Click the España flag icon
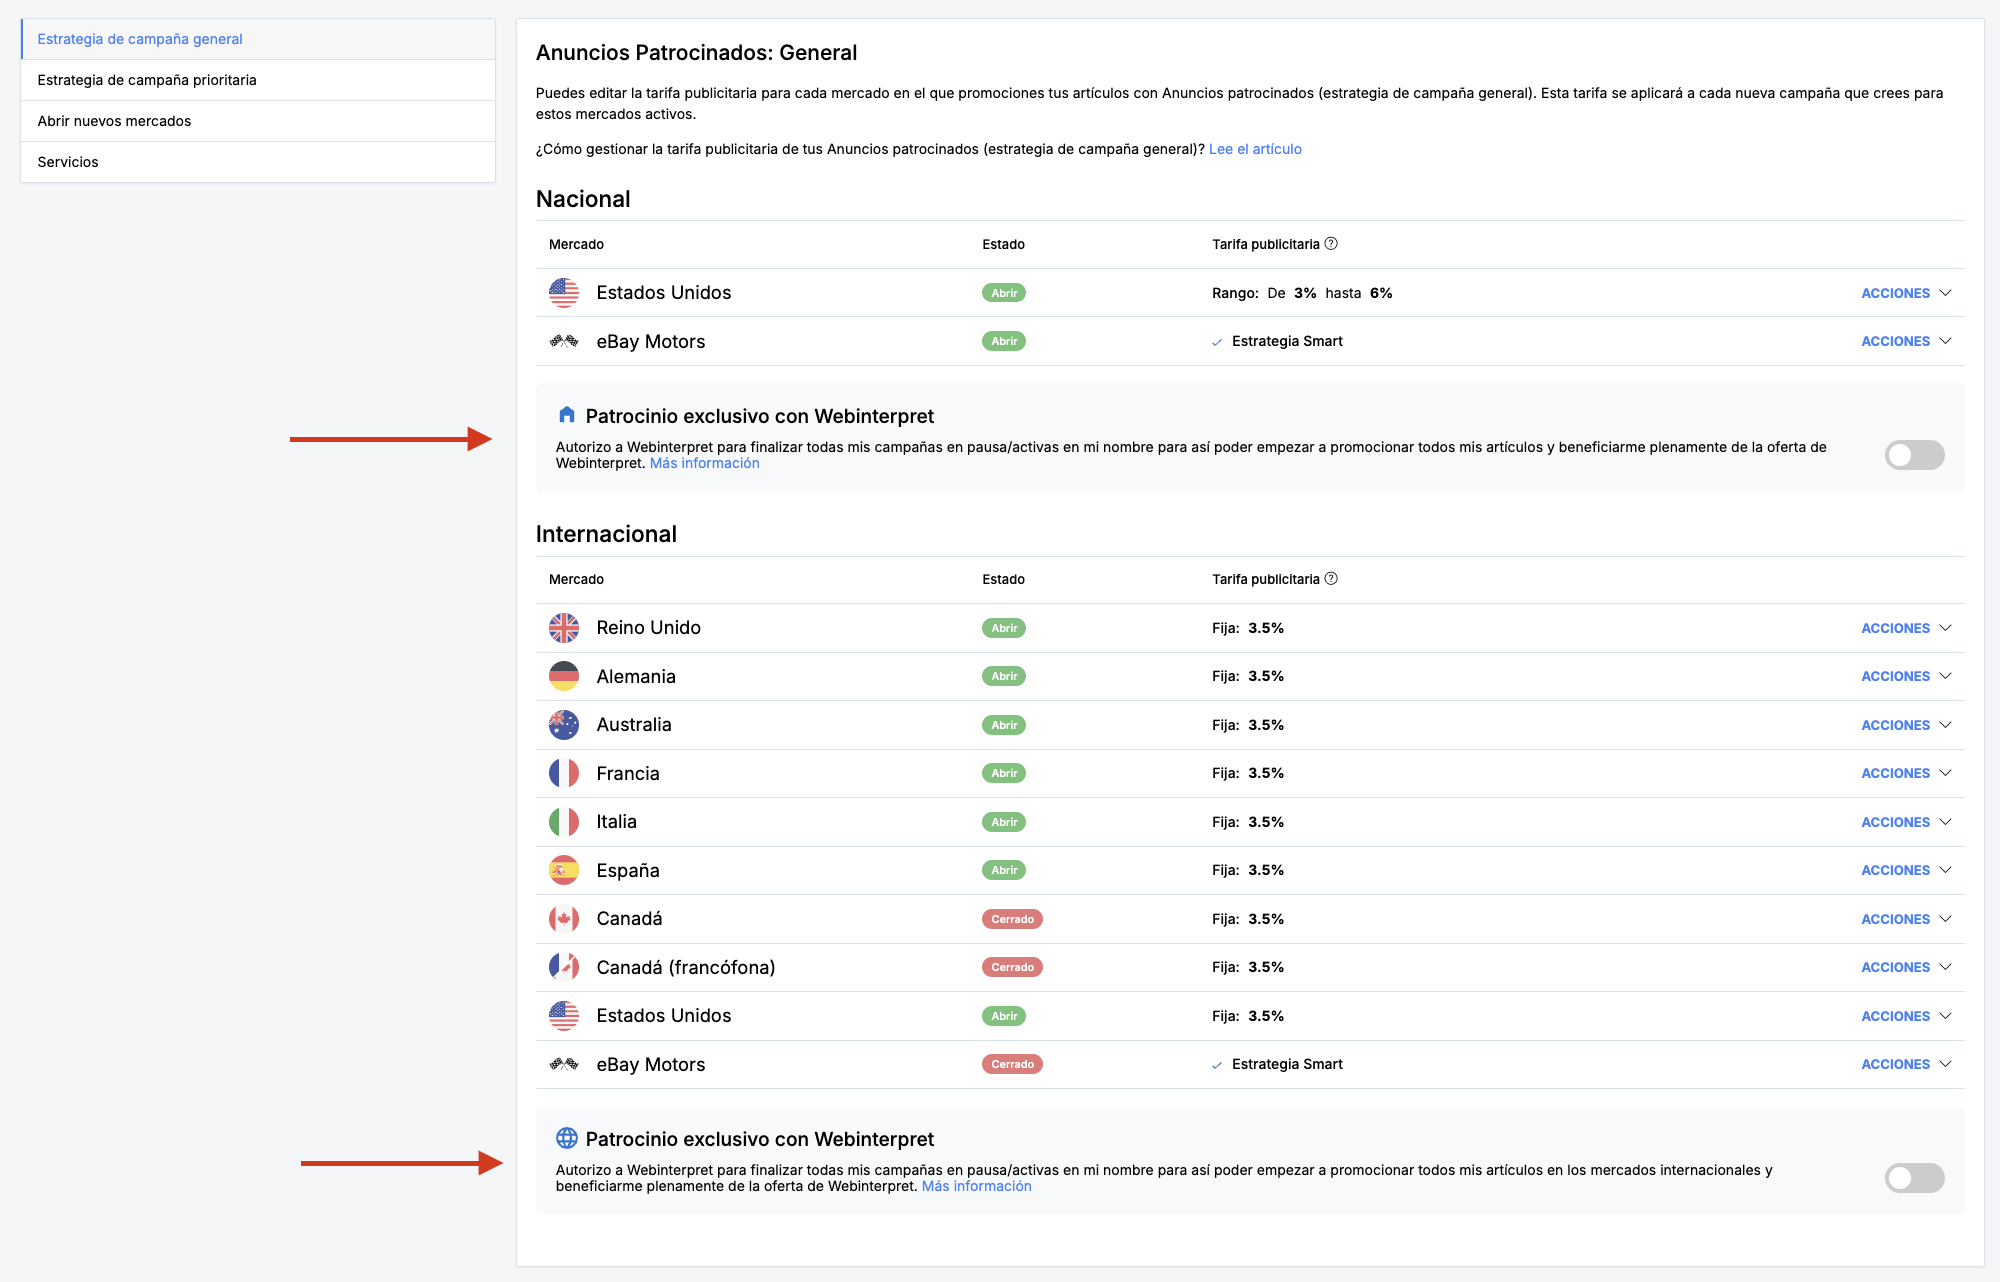The image size is (2000, 1282). (x=564, y=870)
